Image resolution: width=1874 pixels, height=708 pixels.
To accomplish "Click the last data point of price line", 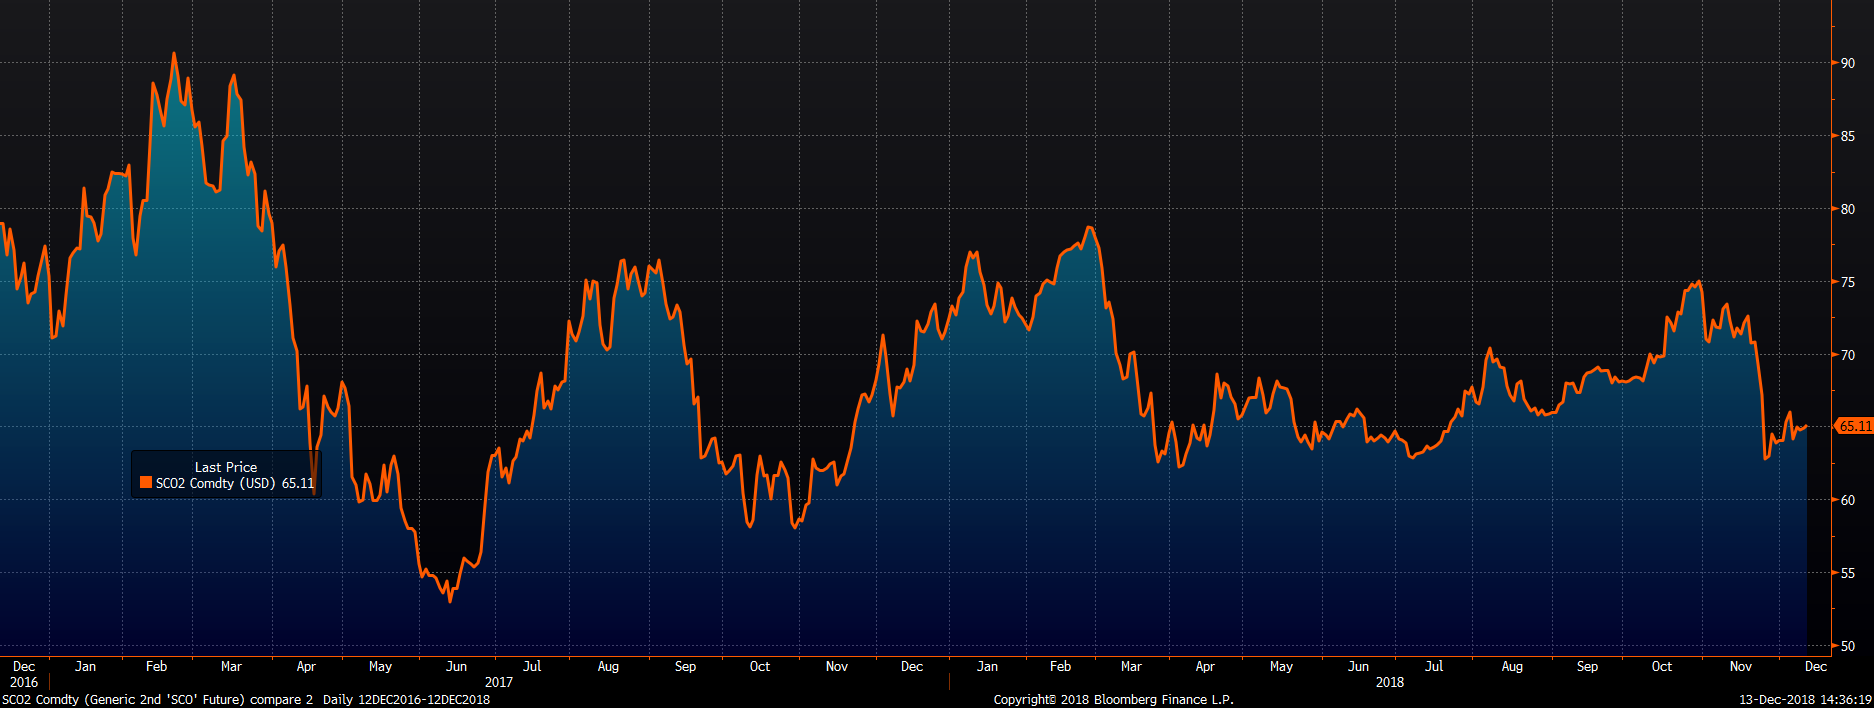I will 1806,426.
